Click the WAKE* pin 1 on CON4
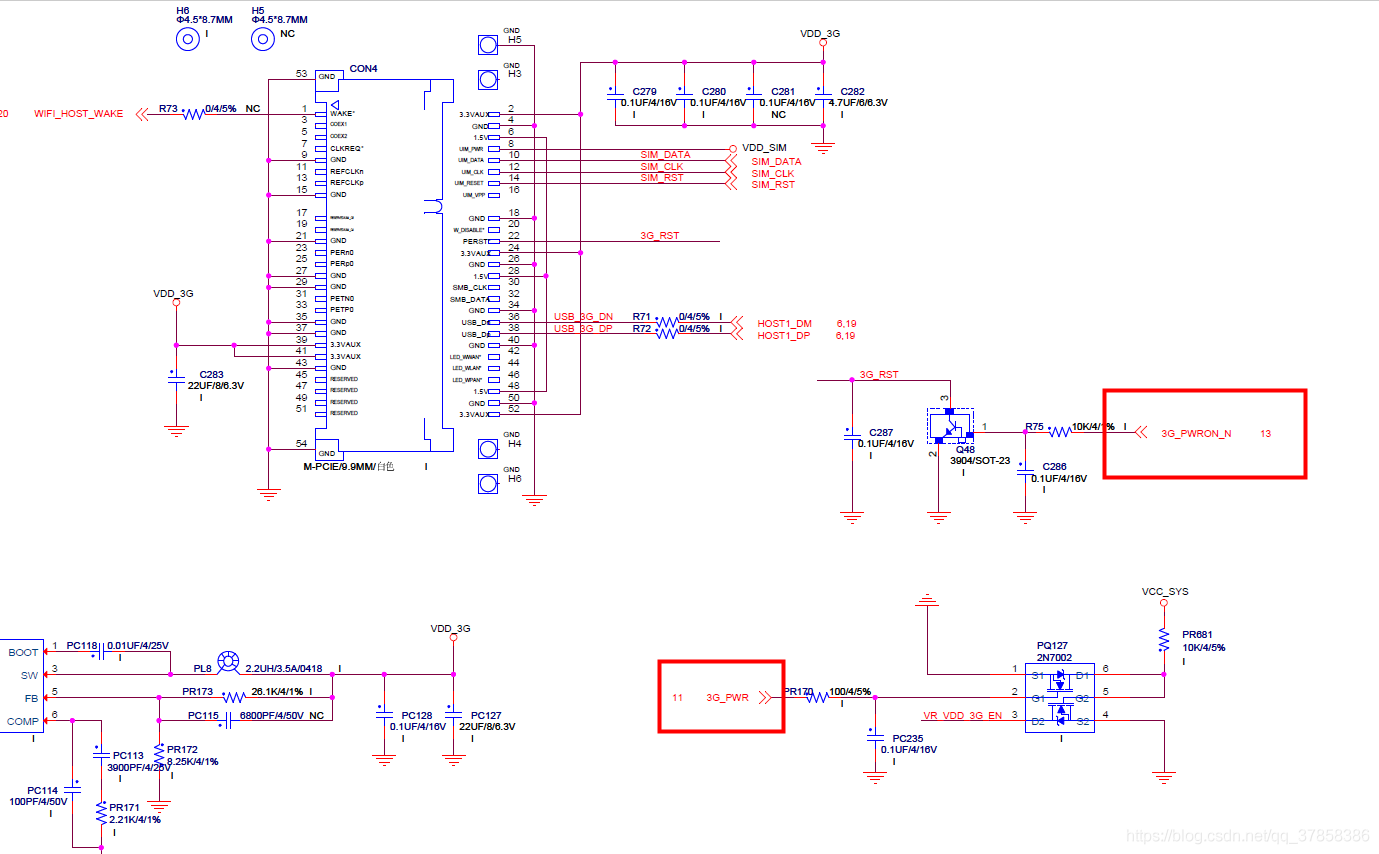Image resolution: width=1379 pixels, height=854 pixels. [x=342, y=114]
